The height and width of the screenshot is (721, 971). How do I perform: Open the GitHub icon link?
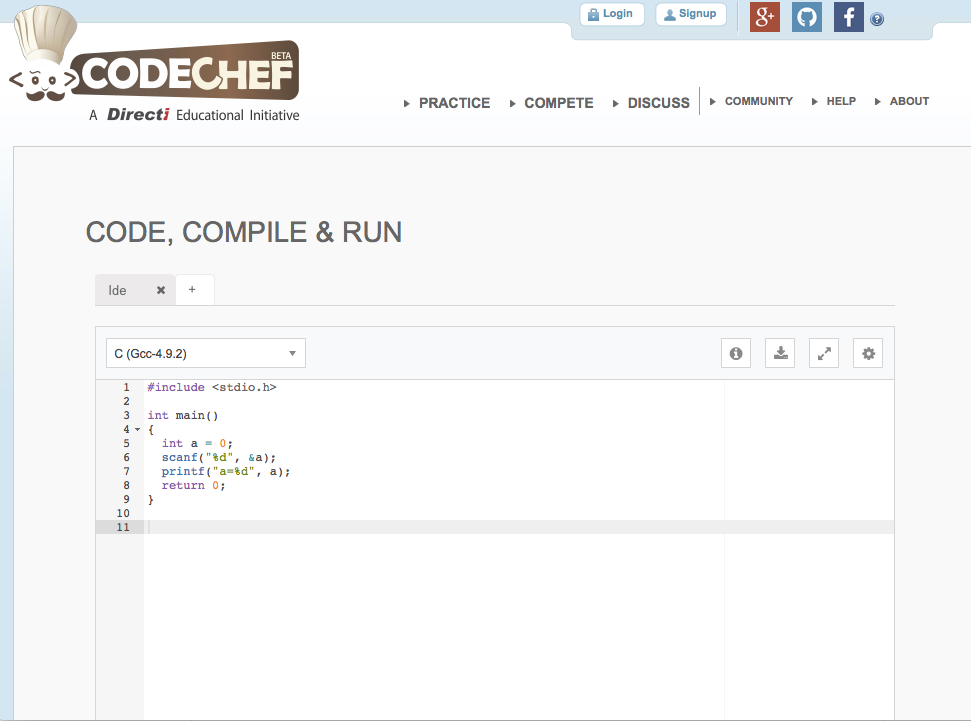tap(807, 17)
